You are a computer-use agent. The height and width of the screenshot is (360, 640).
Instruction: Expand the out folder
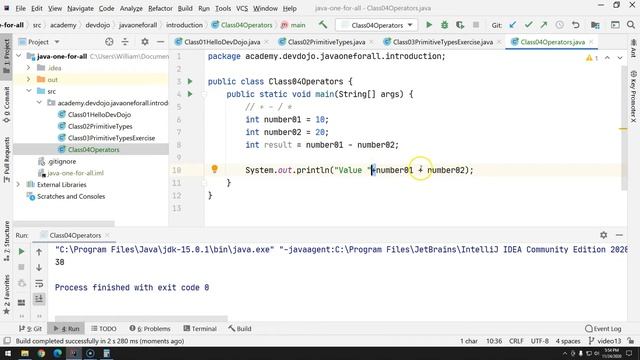[x=29, y=79]
